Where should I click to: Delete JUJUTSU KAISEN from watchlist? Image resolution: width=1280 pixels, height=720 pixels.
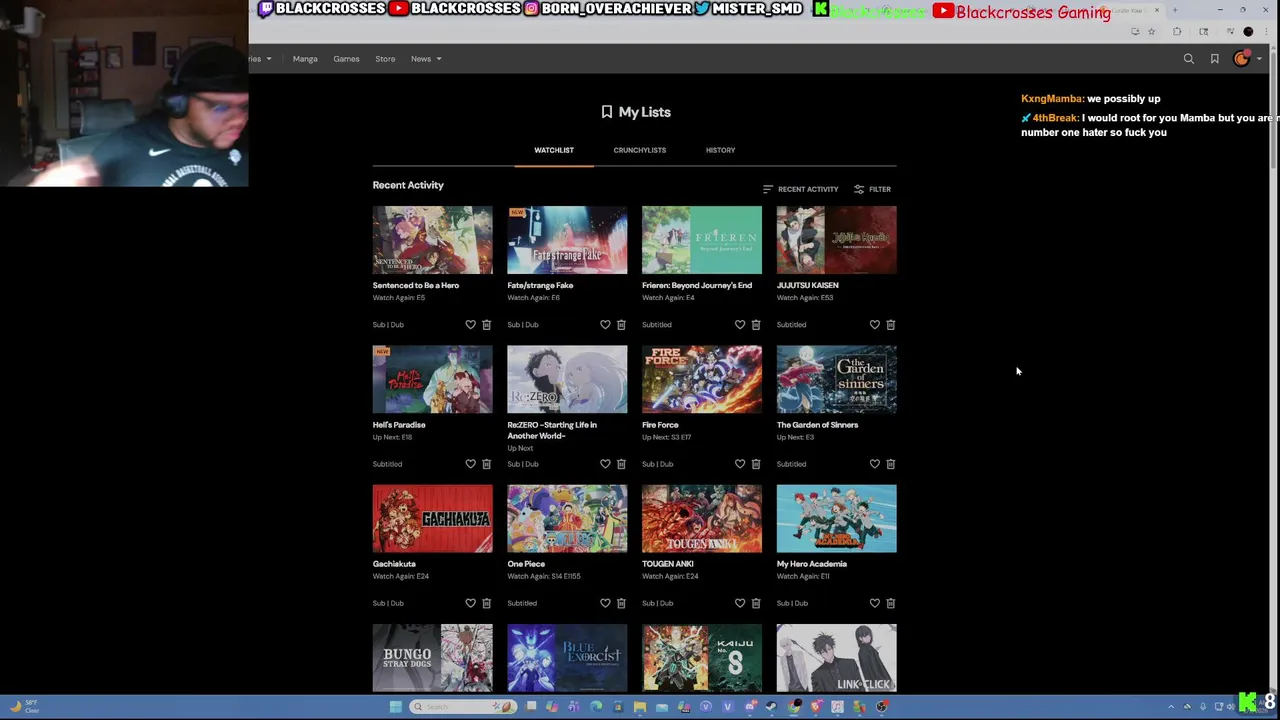[x=891, y=325]
